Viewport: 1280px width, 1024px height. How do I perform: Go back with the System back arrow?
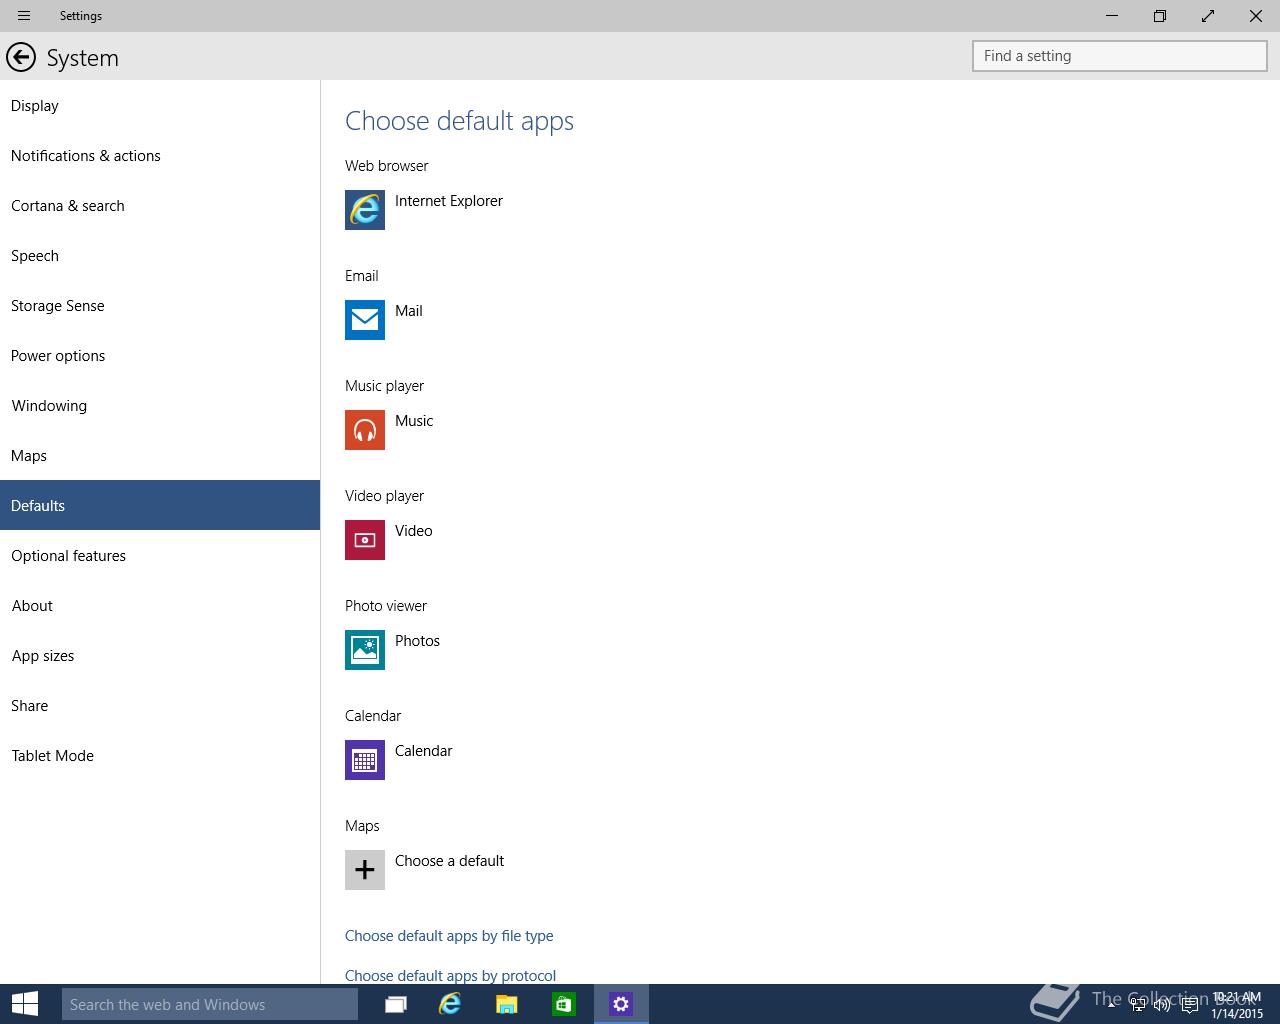[21, 58]
